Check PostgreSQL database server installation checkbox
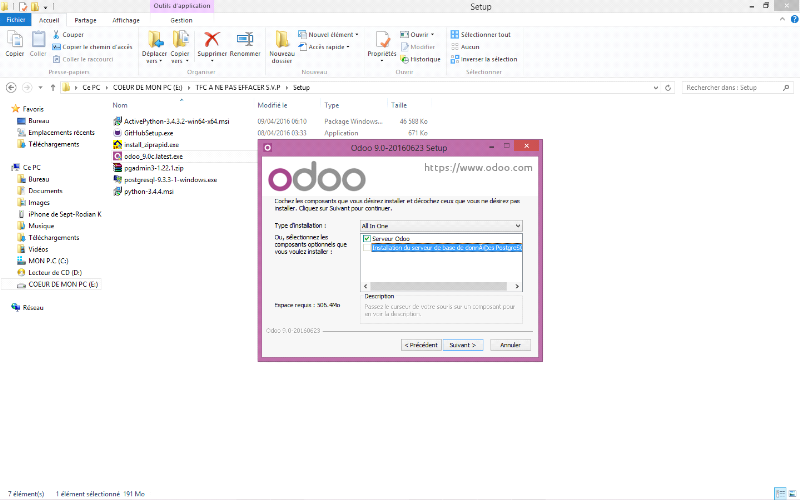The width and height of the screenshot is (800, 500). (x=366, y=248)
